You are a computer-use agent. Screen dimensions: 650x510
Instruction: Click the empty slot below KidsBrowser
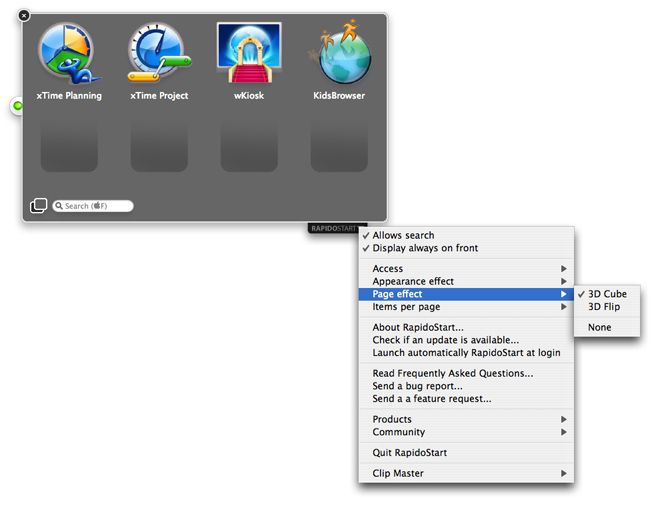339,145
